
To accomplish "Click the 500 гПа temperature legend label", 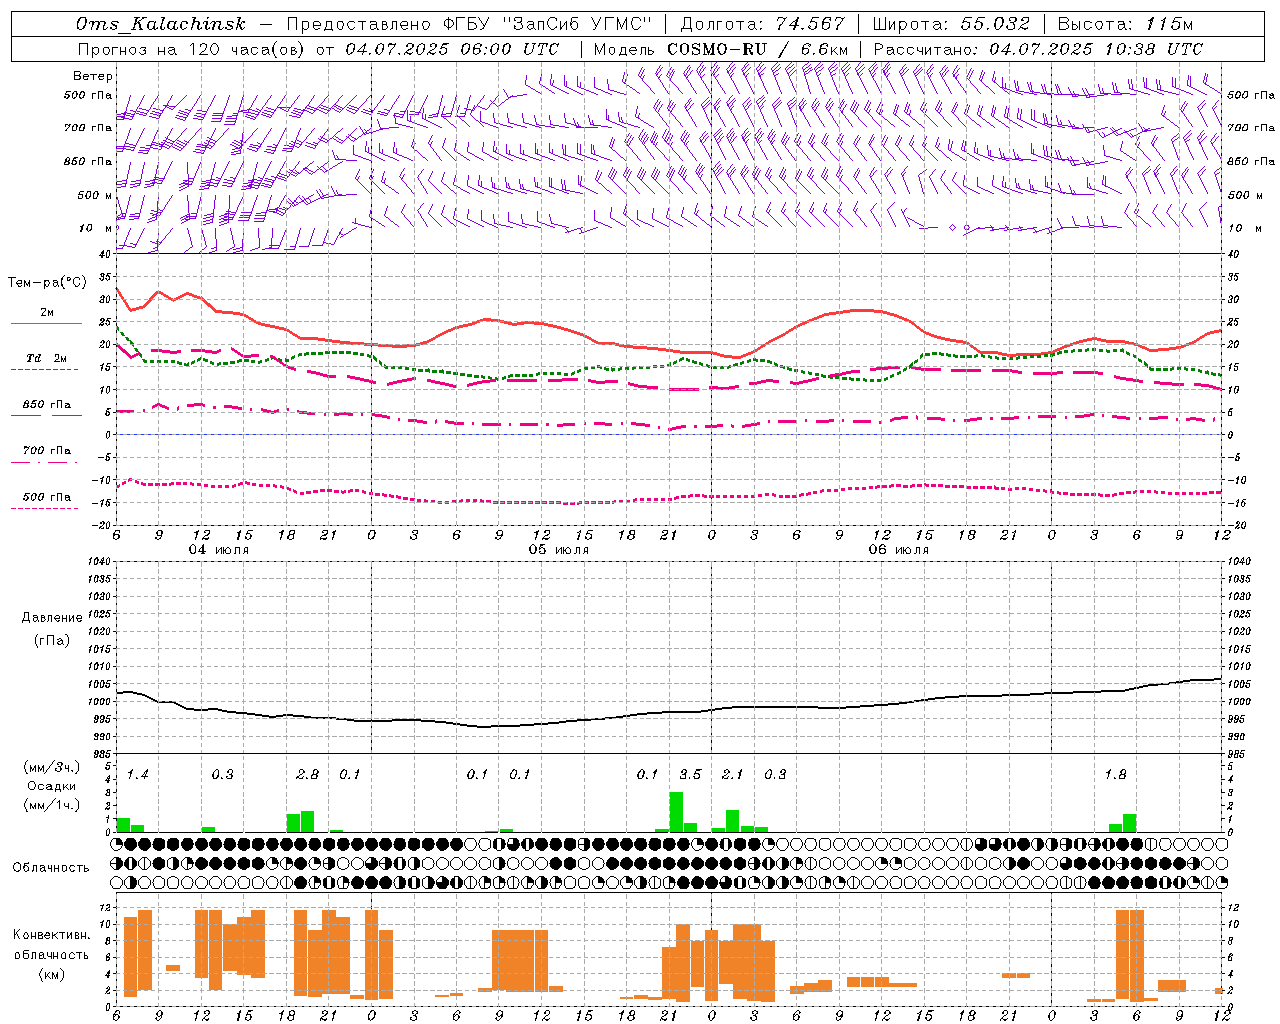I will 47,497.
